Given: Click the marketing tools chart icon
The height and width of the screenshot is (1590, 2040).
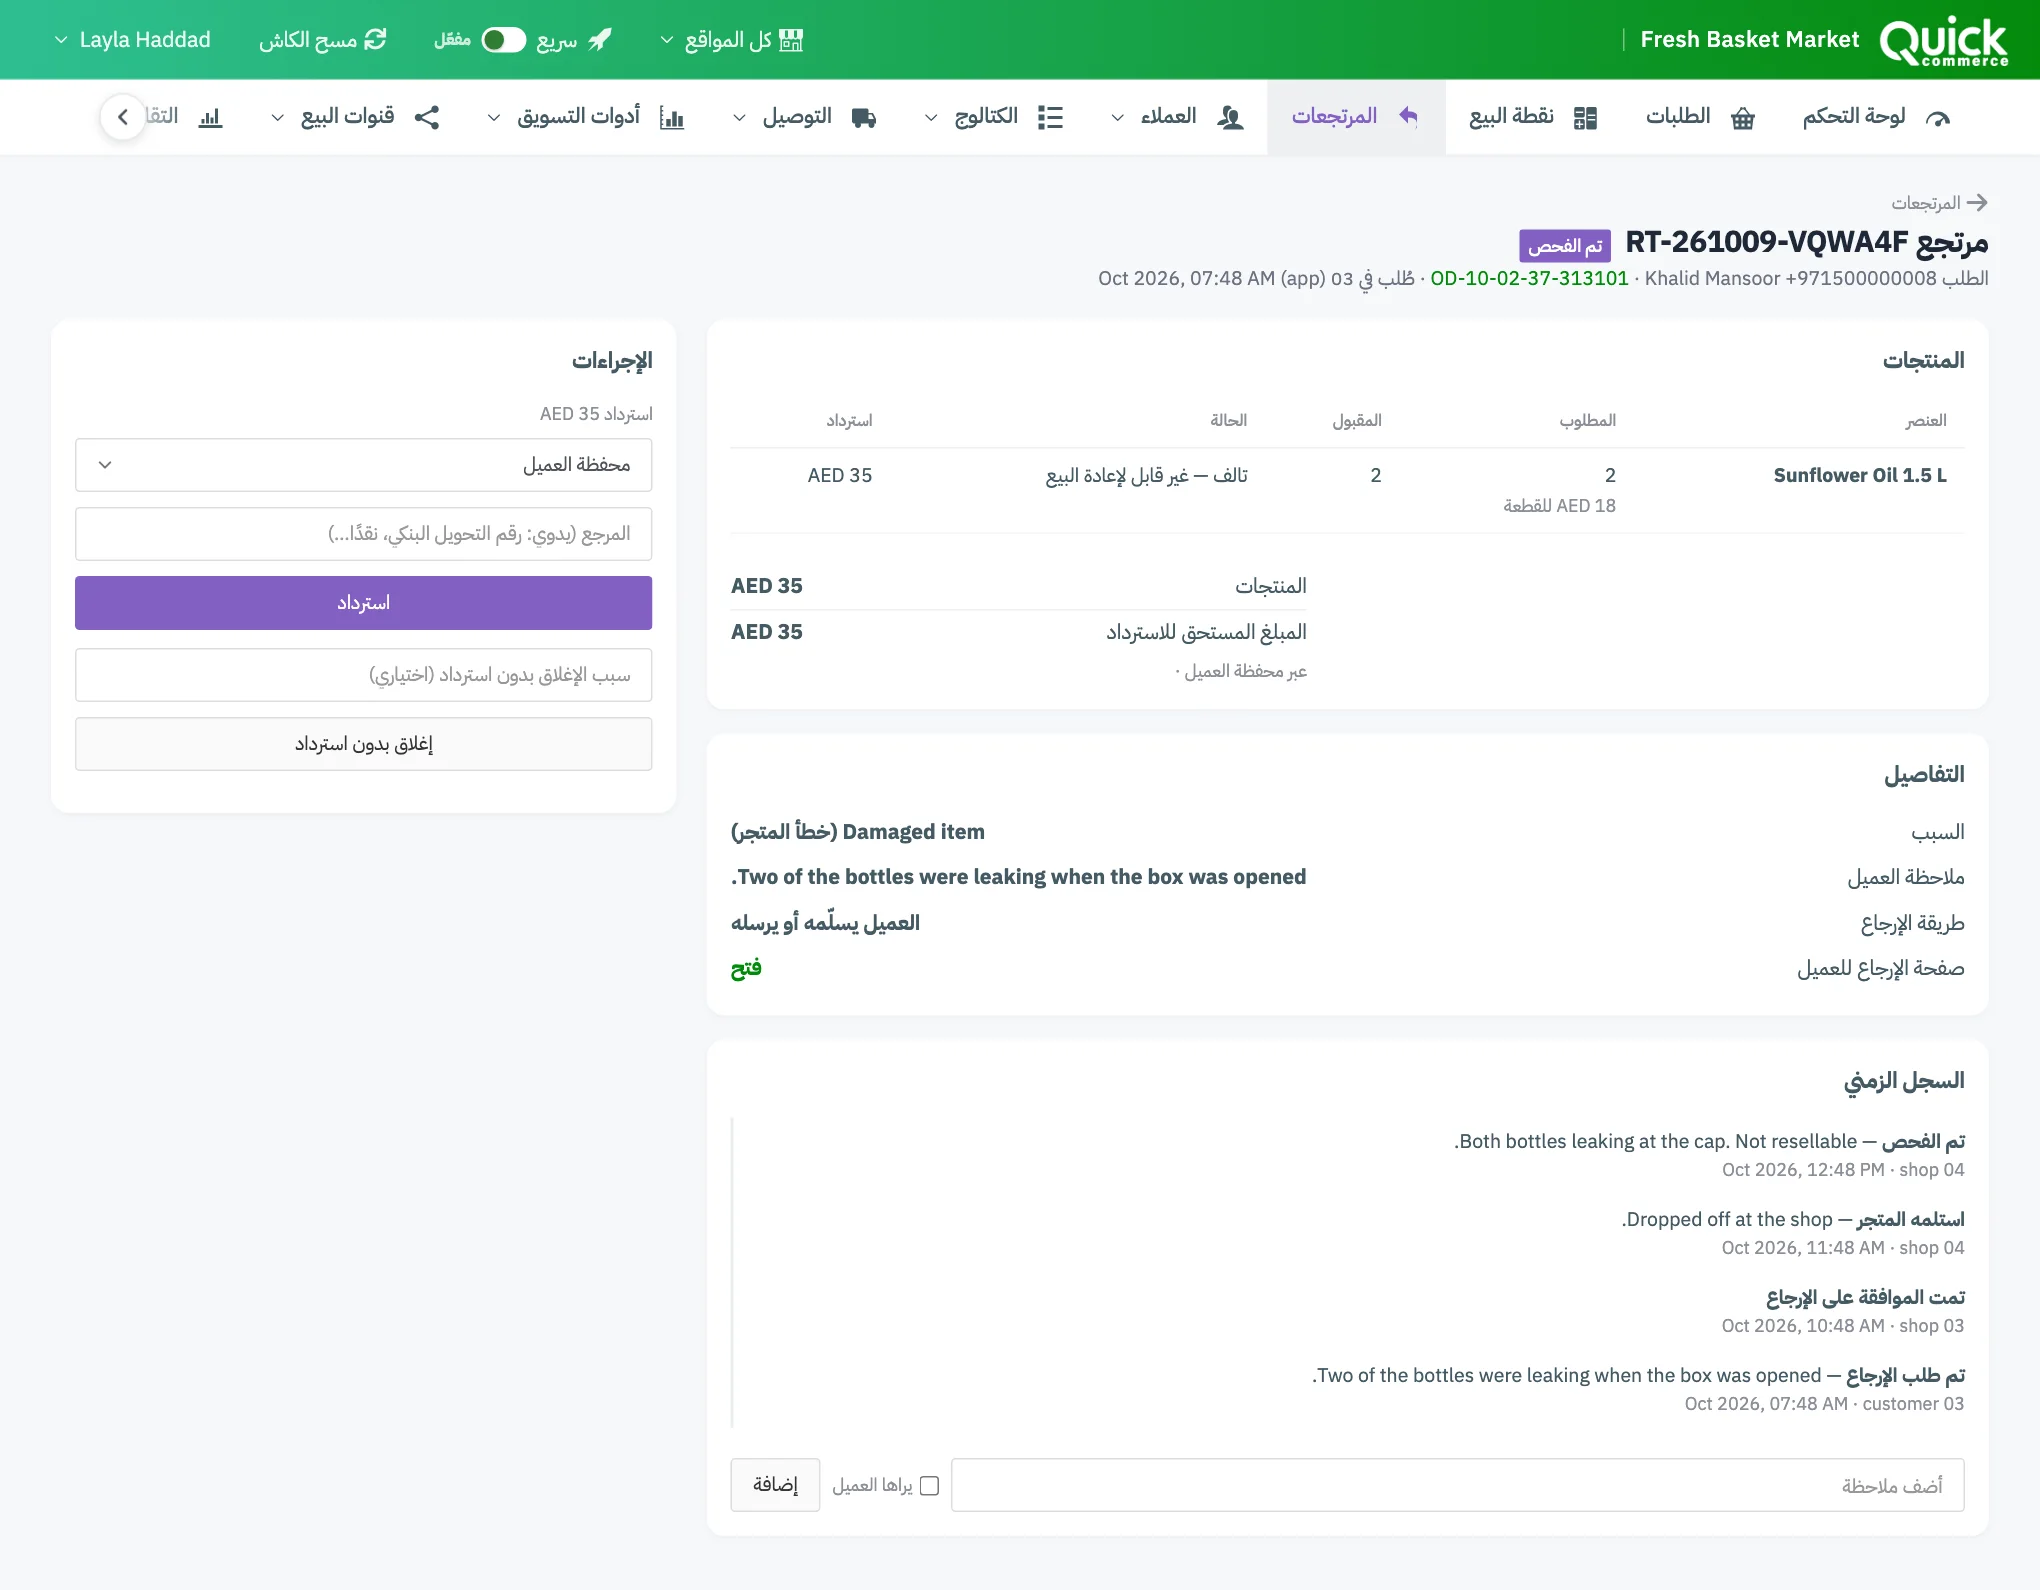Looking at the screenshot, I should point(672,118).
